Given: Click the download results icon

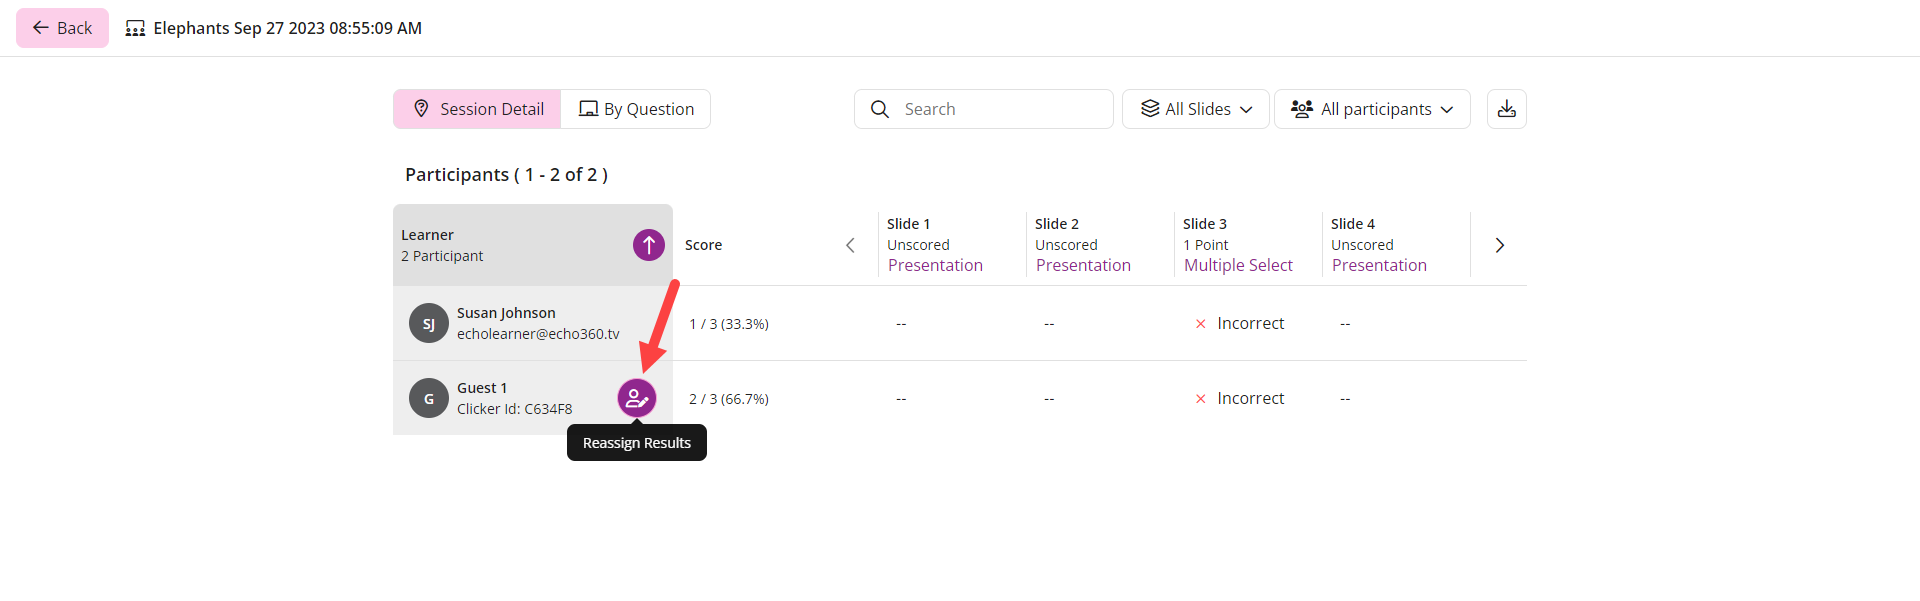Looking at the screenshot, I should [x=1507, y=109].
